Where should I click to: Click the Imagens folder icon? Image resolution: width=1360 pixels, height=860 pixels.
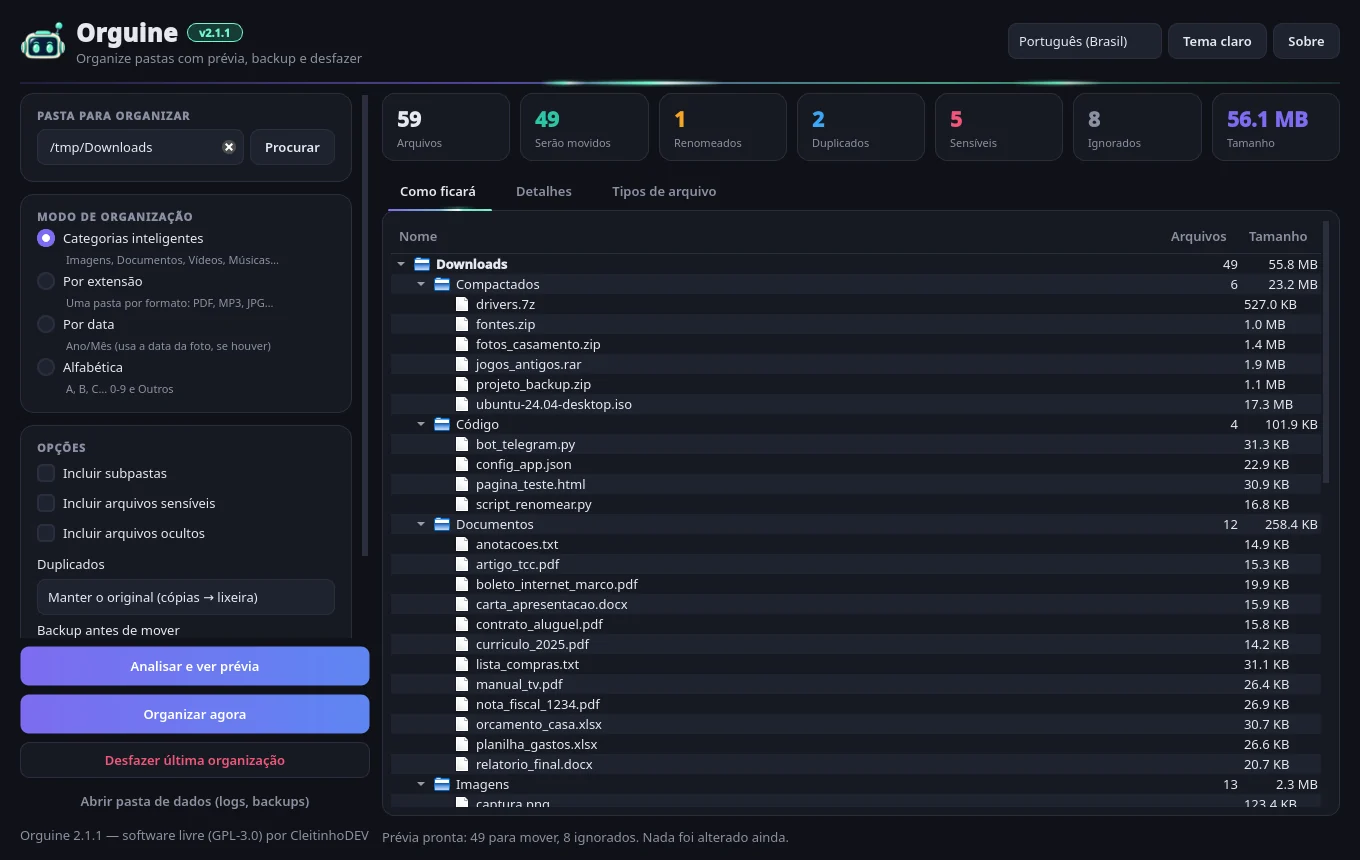(442, 784)
